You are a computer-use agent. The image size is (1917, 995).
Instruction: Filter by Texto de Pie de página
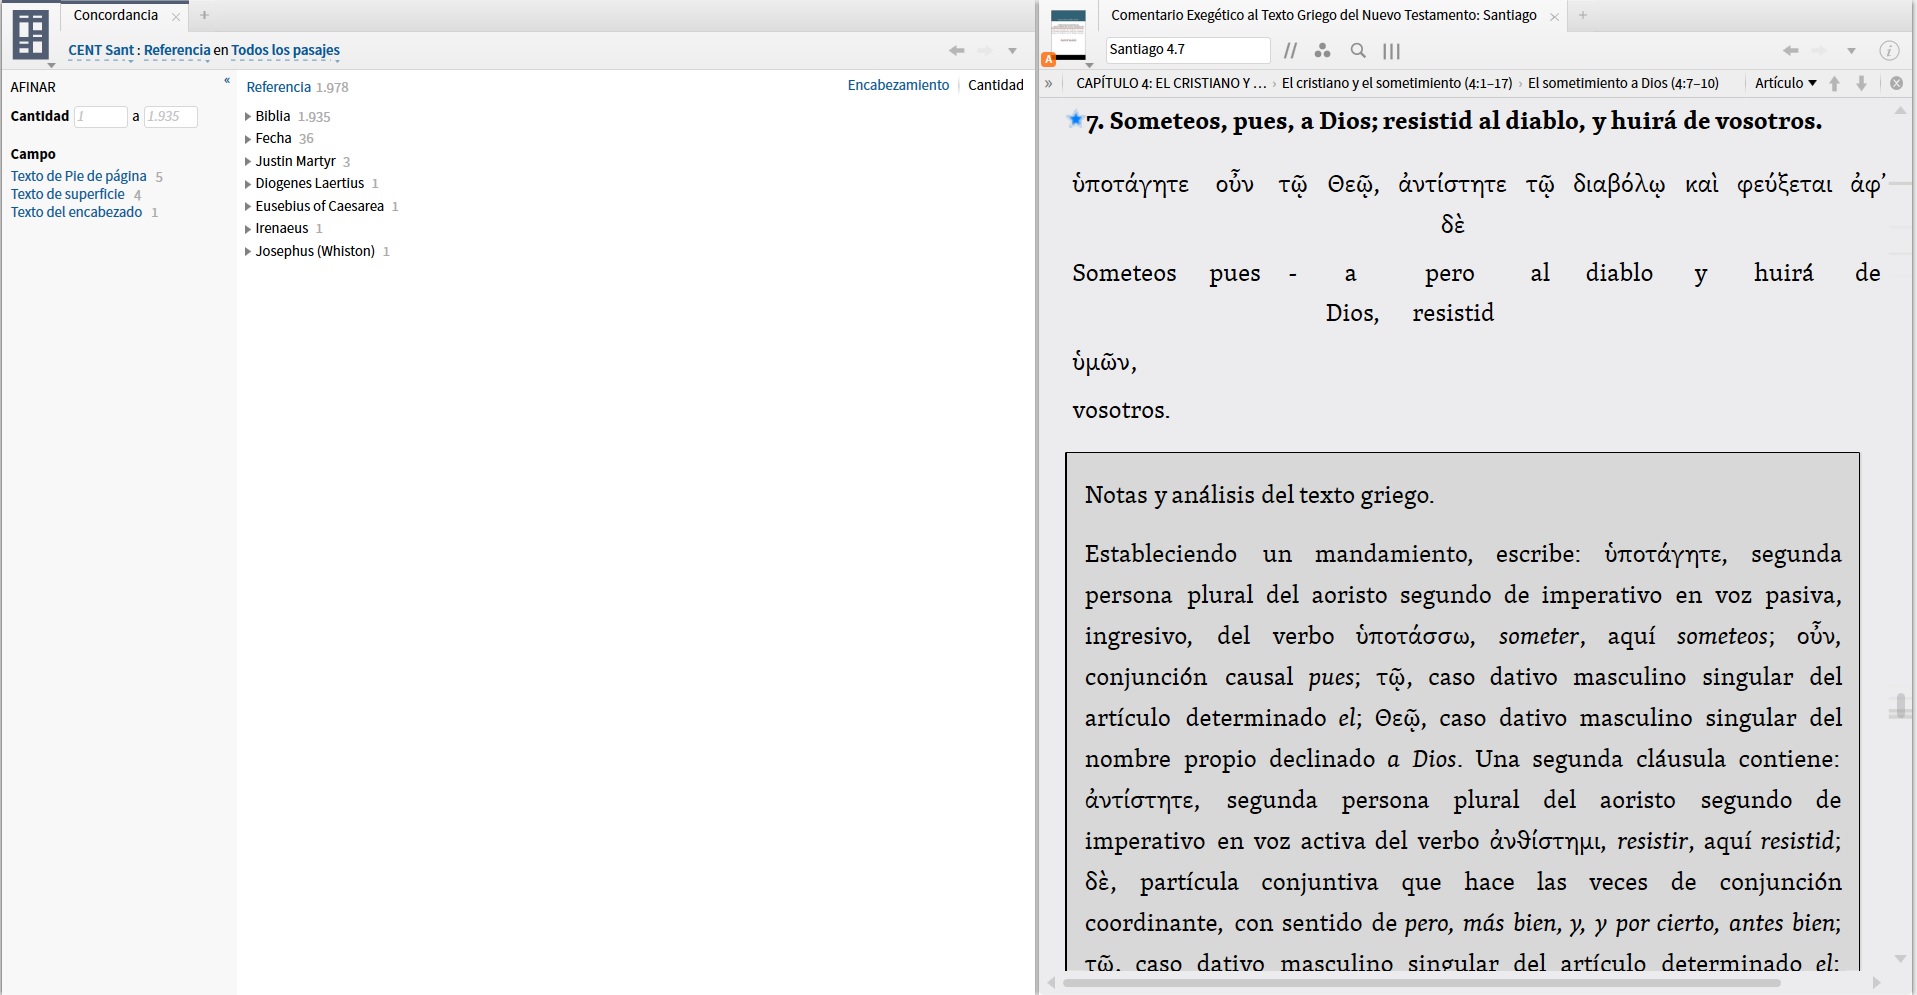pos(79,176)
